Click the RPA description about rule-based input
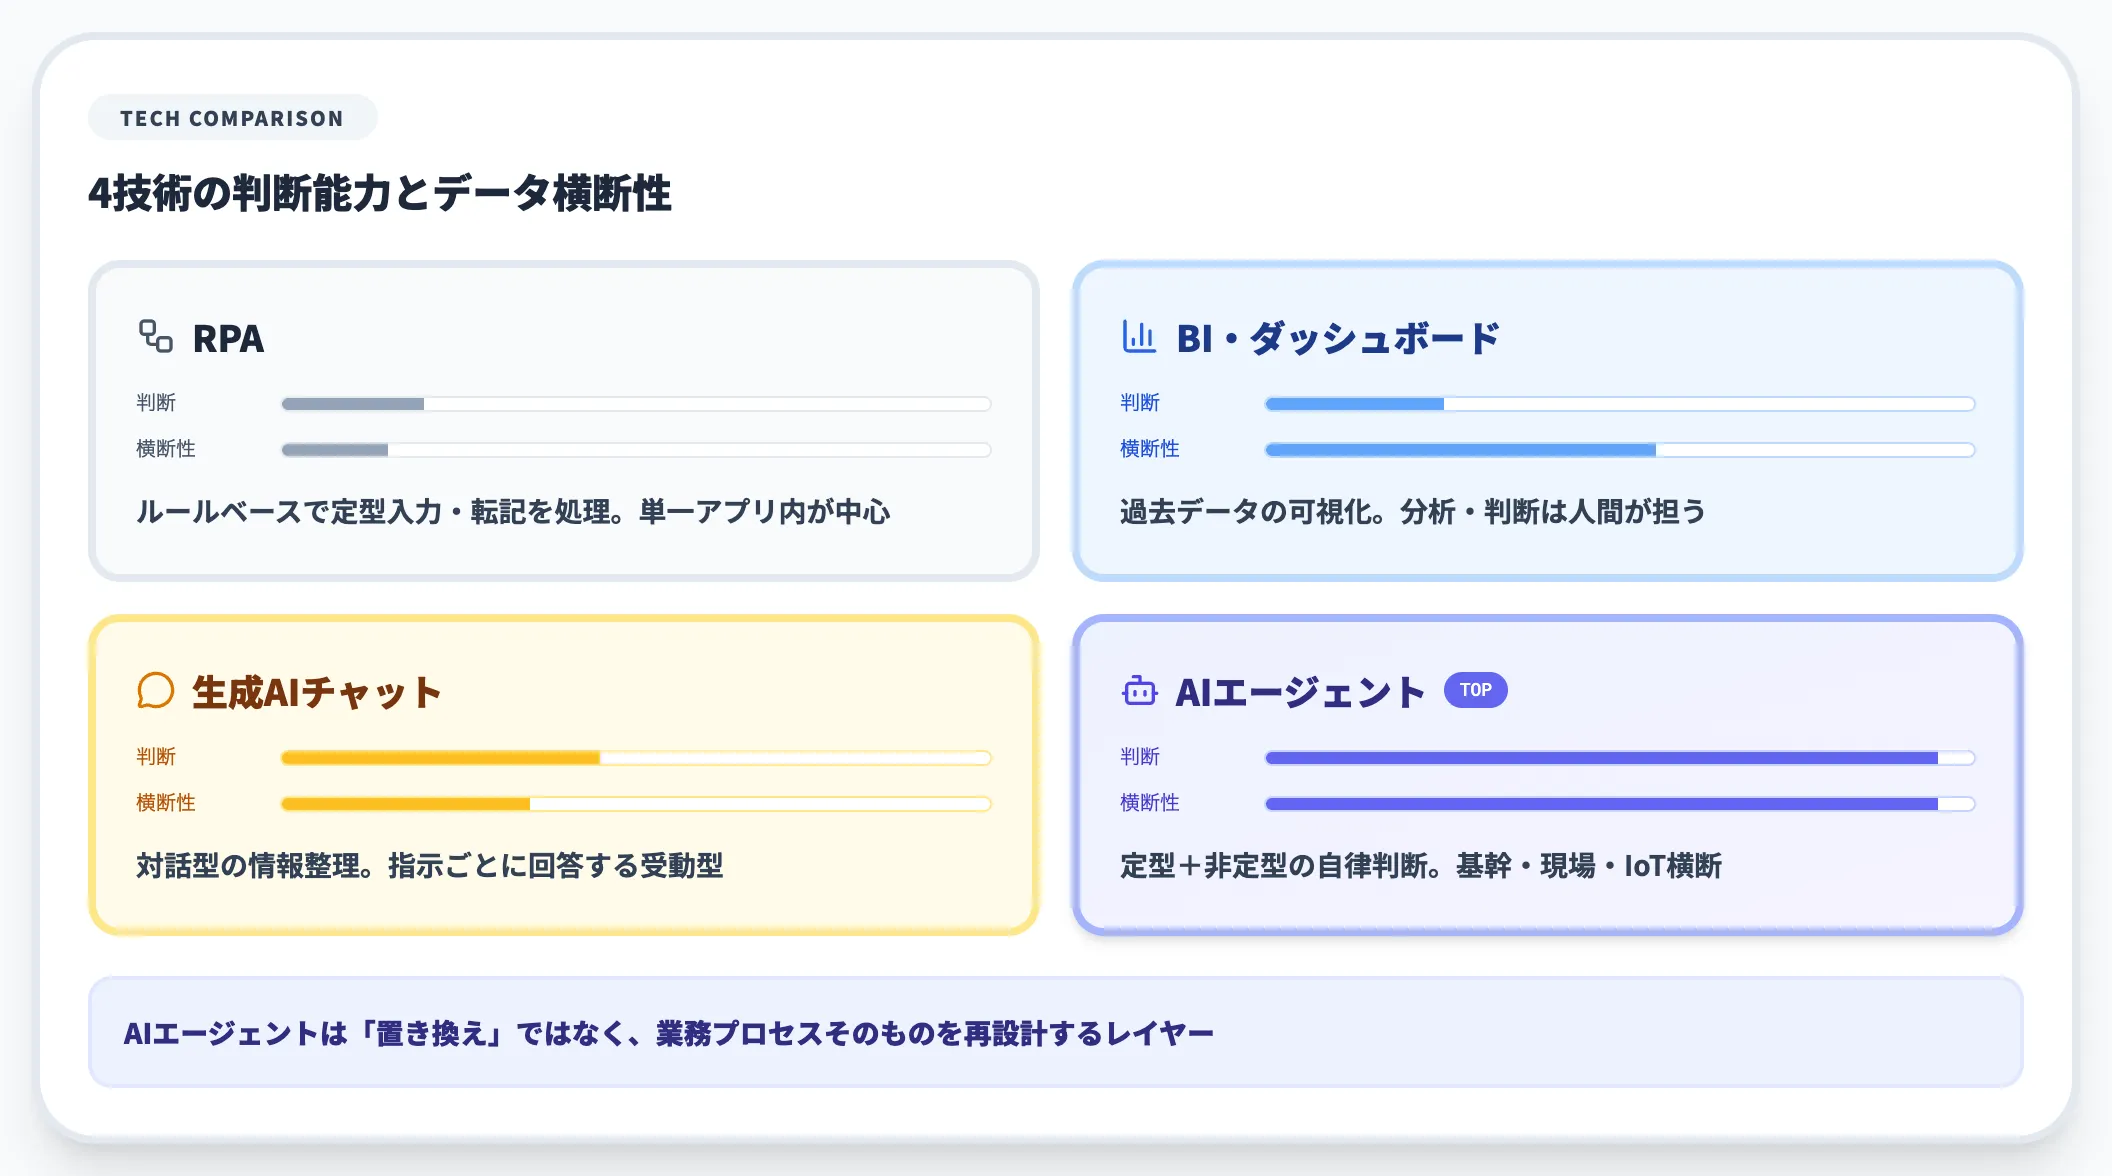This screenshot has height=1176, width=2112. point(517,511)
